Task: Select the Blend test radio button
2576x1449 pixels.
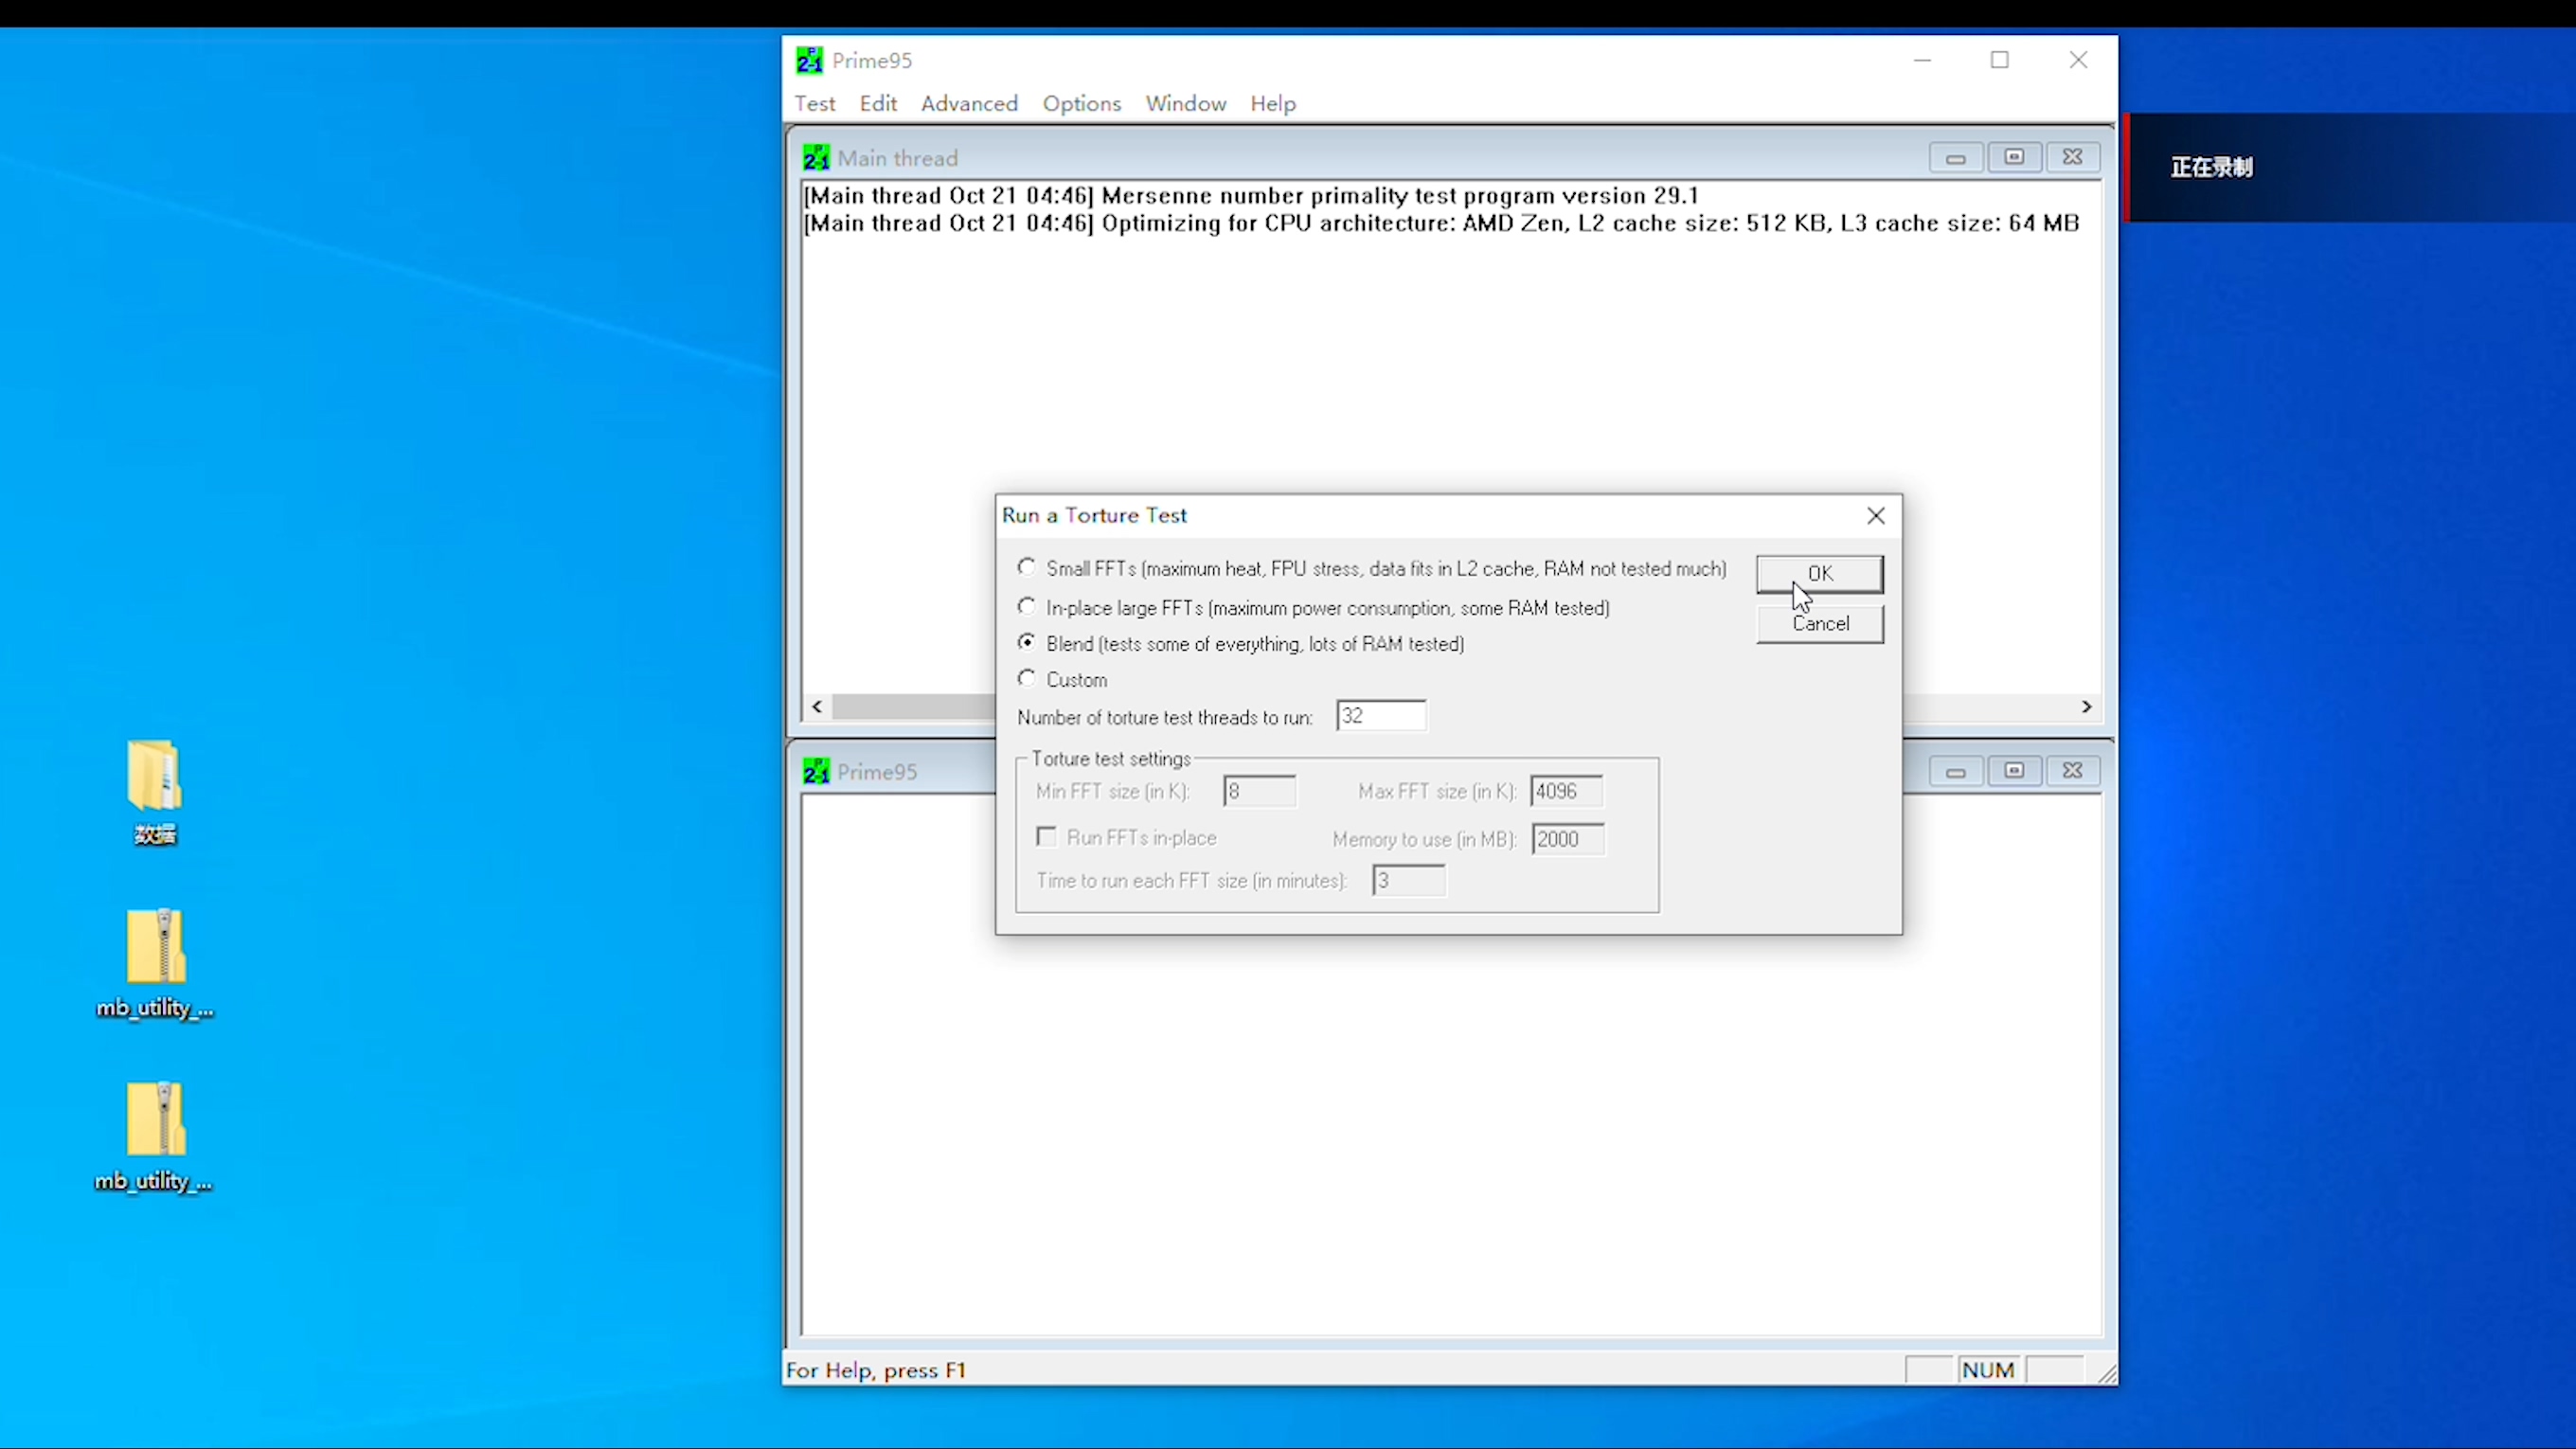Action: click(x=1026, y=643)
